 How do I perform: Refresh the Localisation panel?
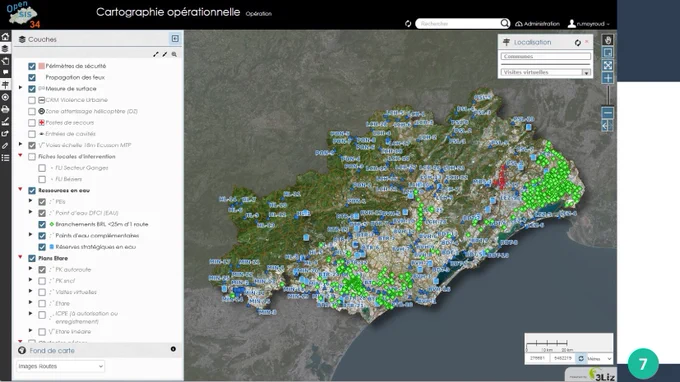(578, 42)
